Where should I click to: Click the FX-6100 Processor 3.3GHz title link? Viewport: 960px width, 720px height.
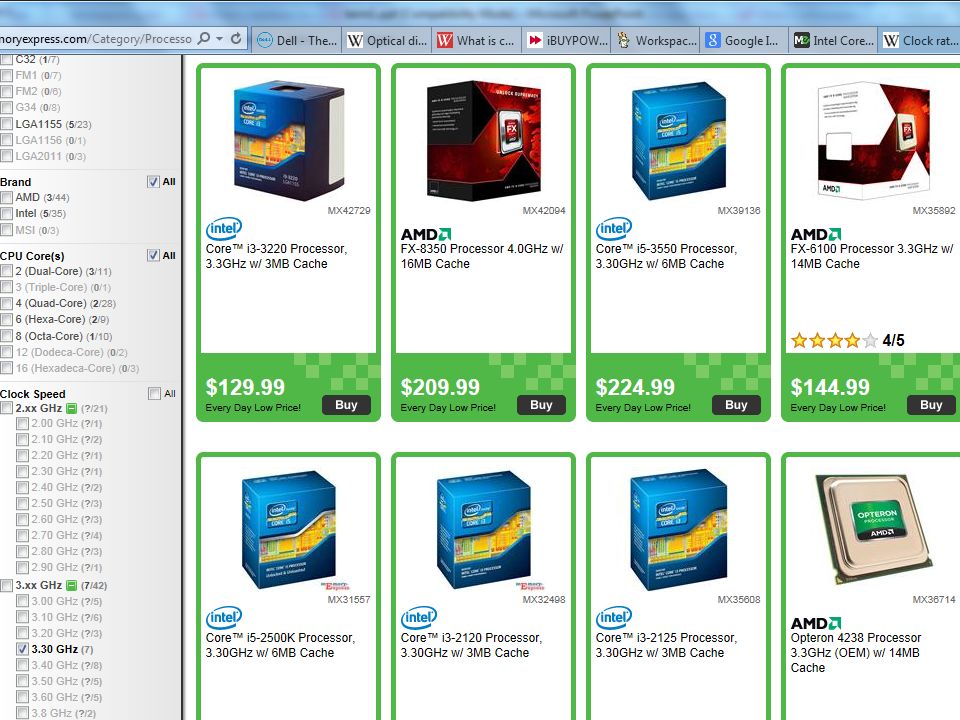(x=872, y=257)
